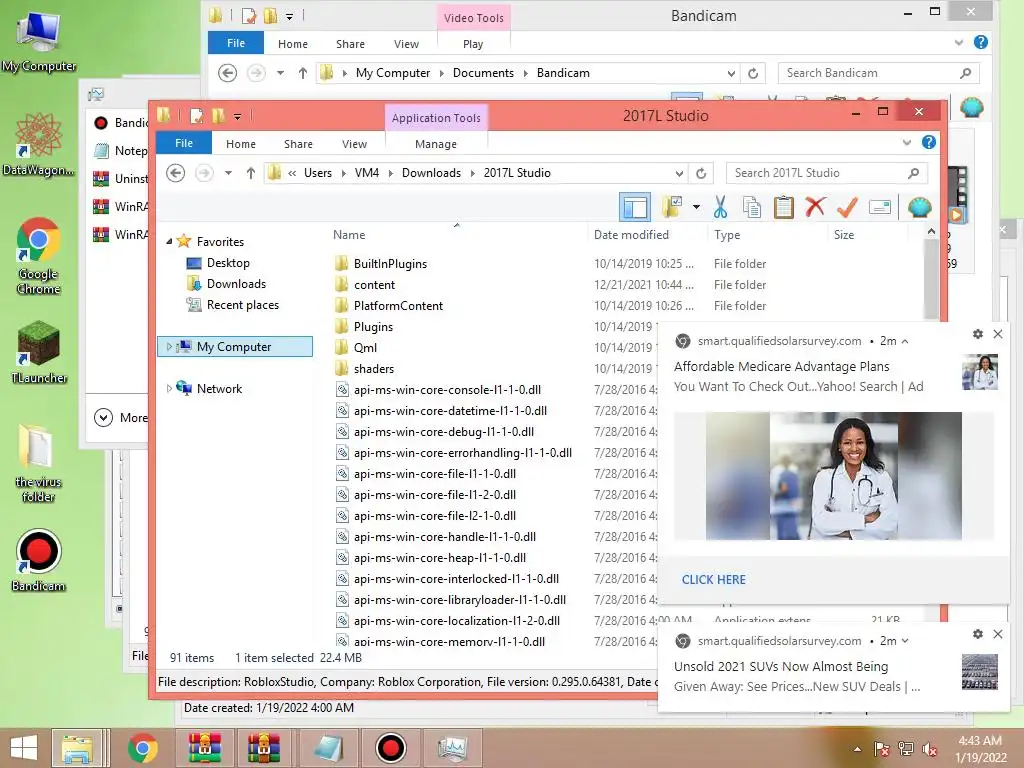Click the Cut scissors icon in 2017L Studio toolbar

coord(720,207)
